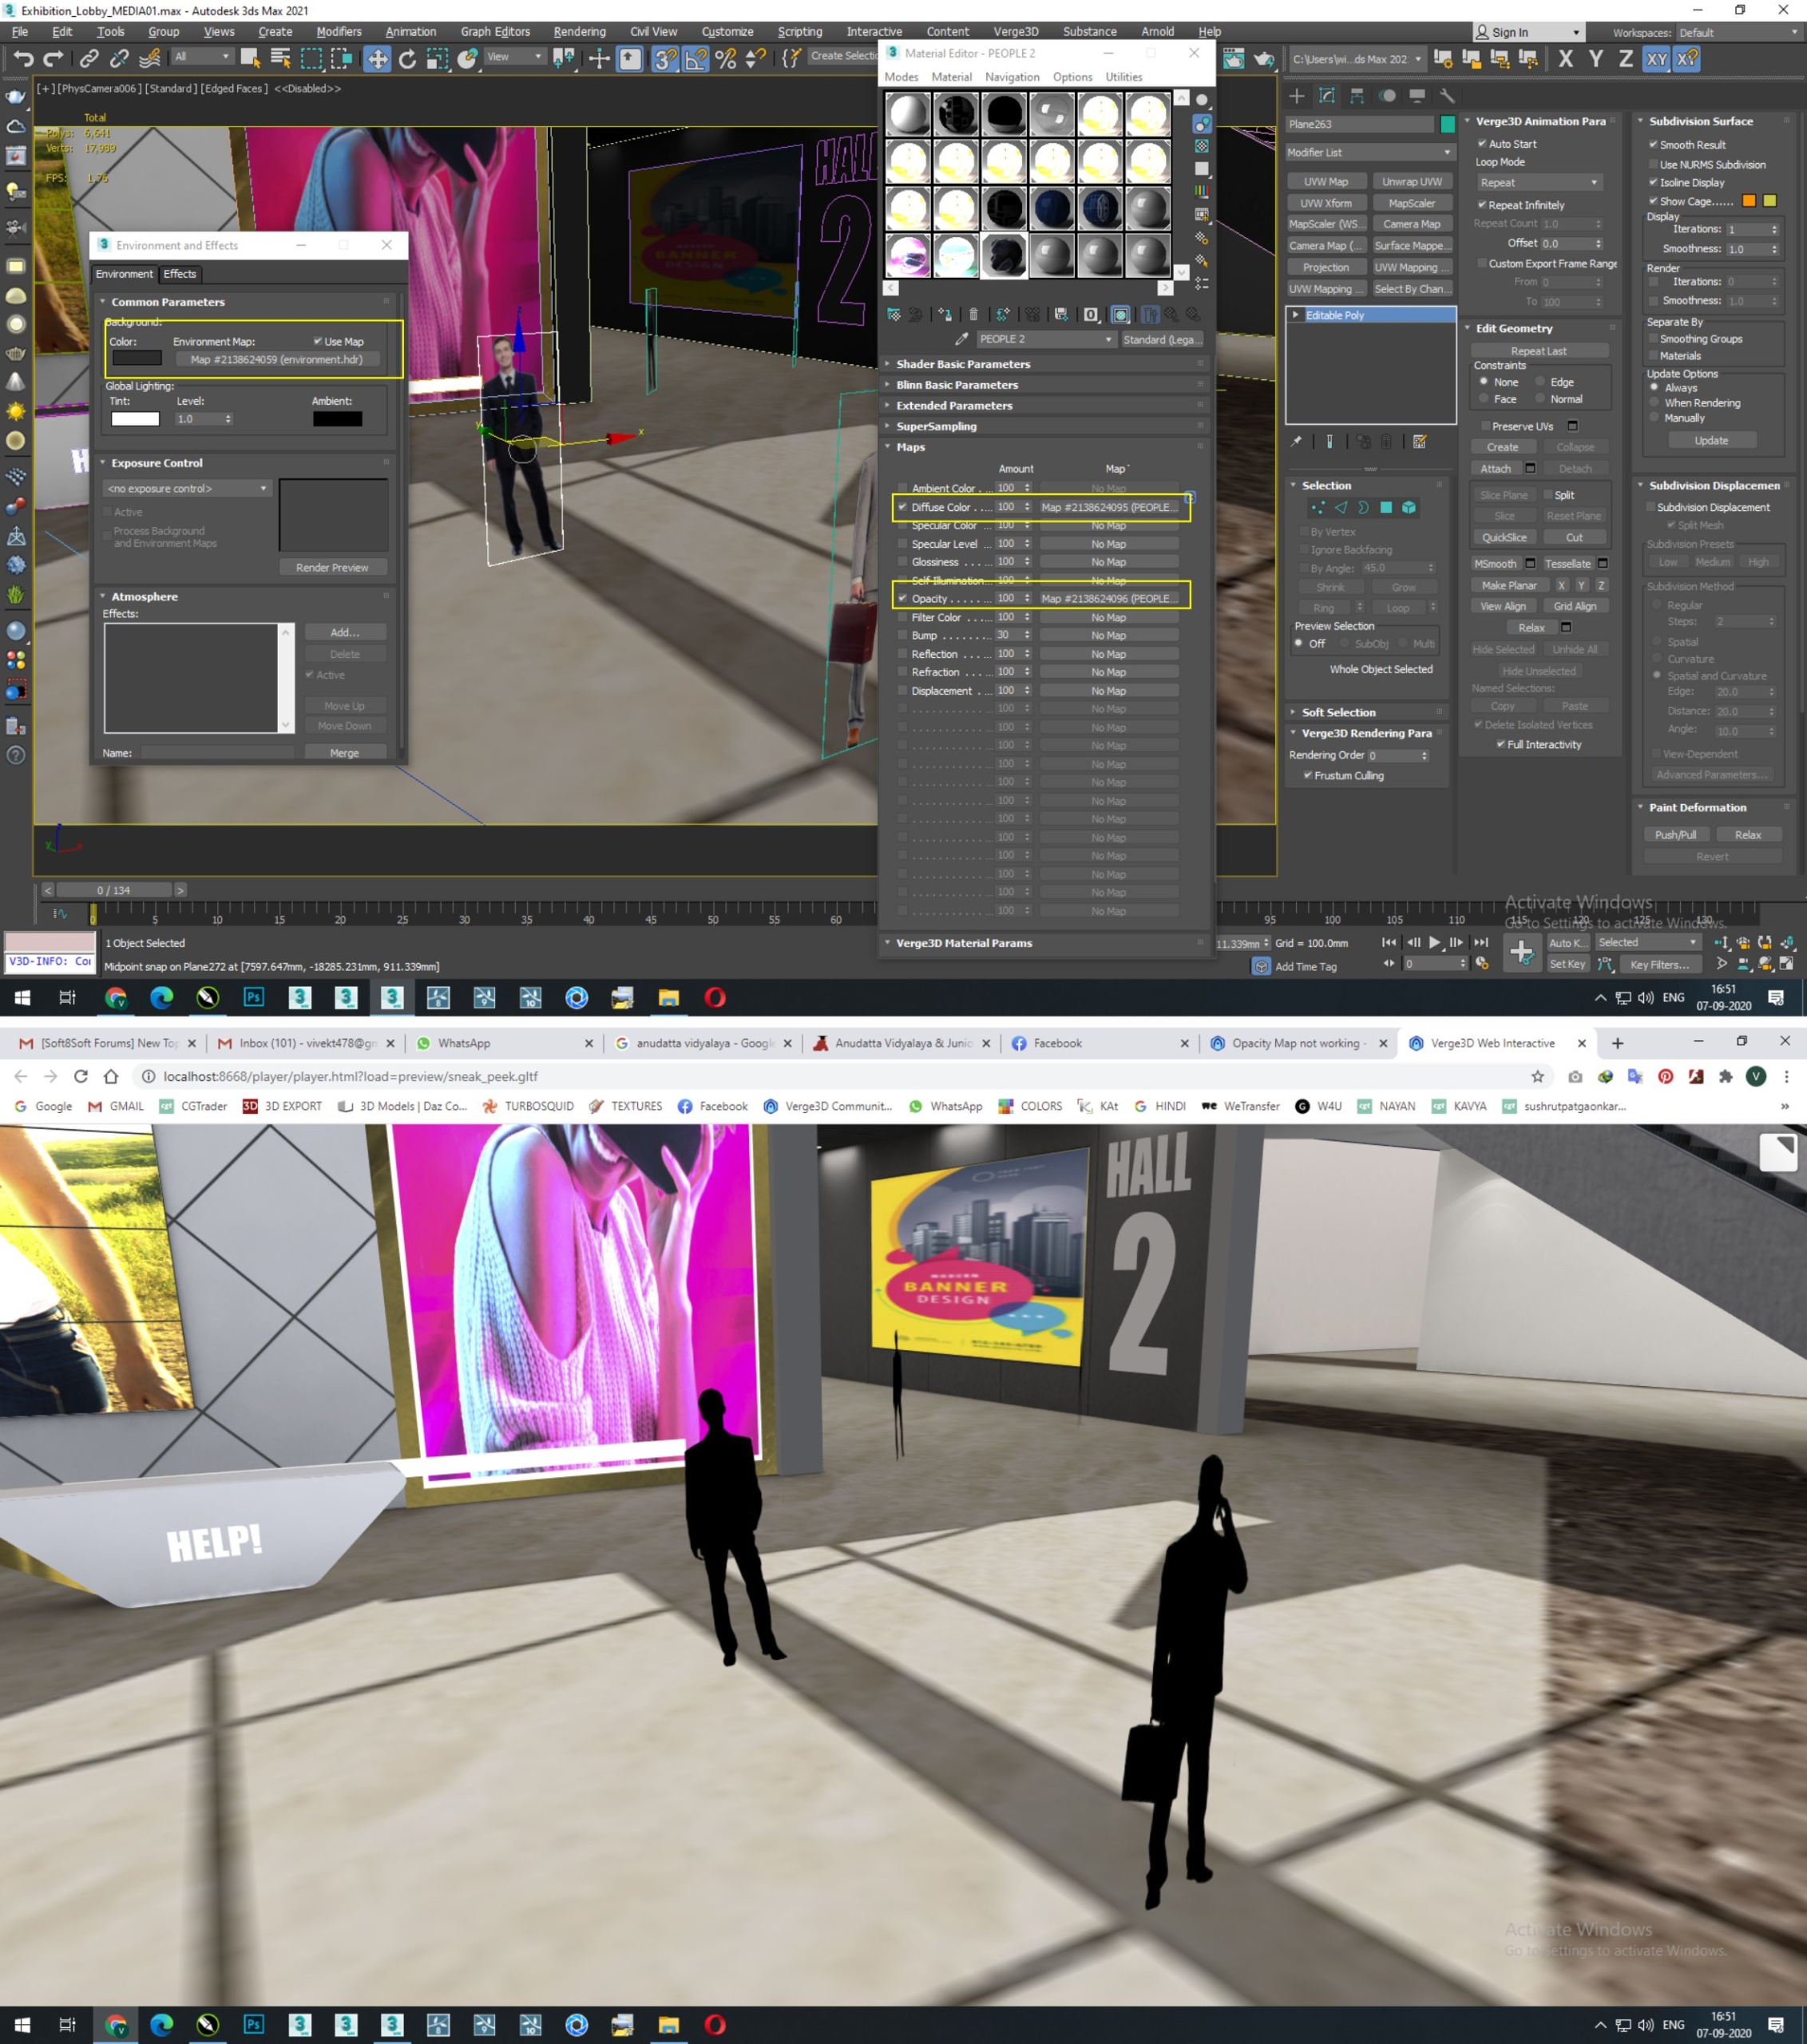
Task: Open the Hierarchy tab in command panel
Action: pos(1357,95)
